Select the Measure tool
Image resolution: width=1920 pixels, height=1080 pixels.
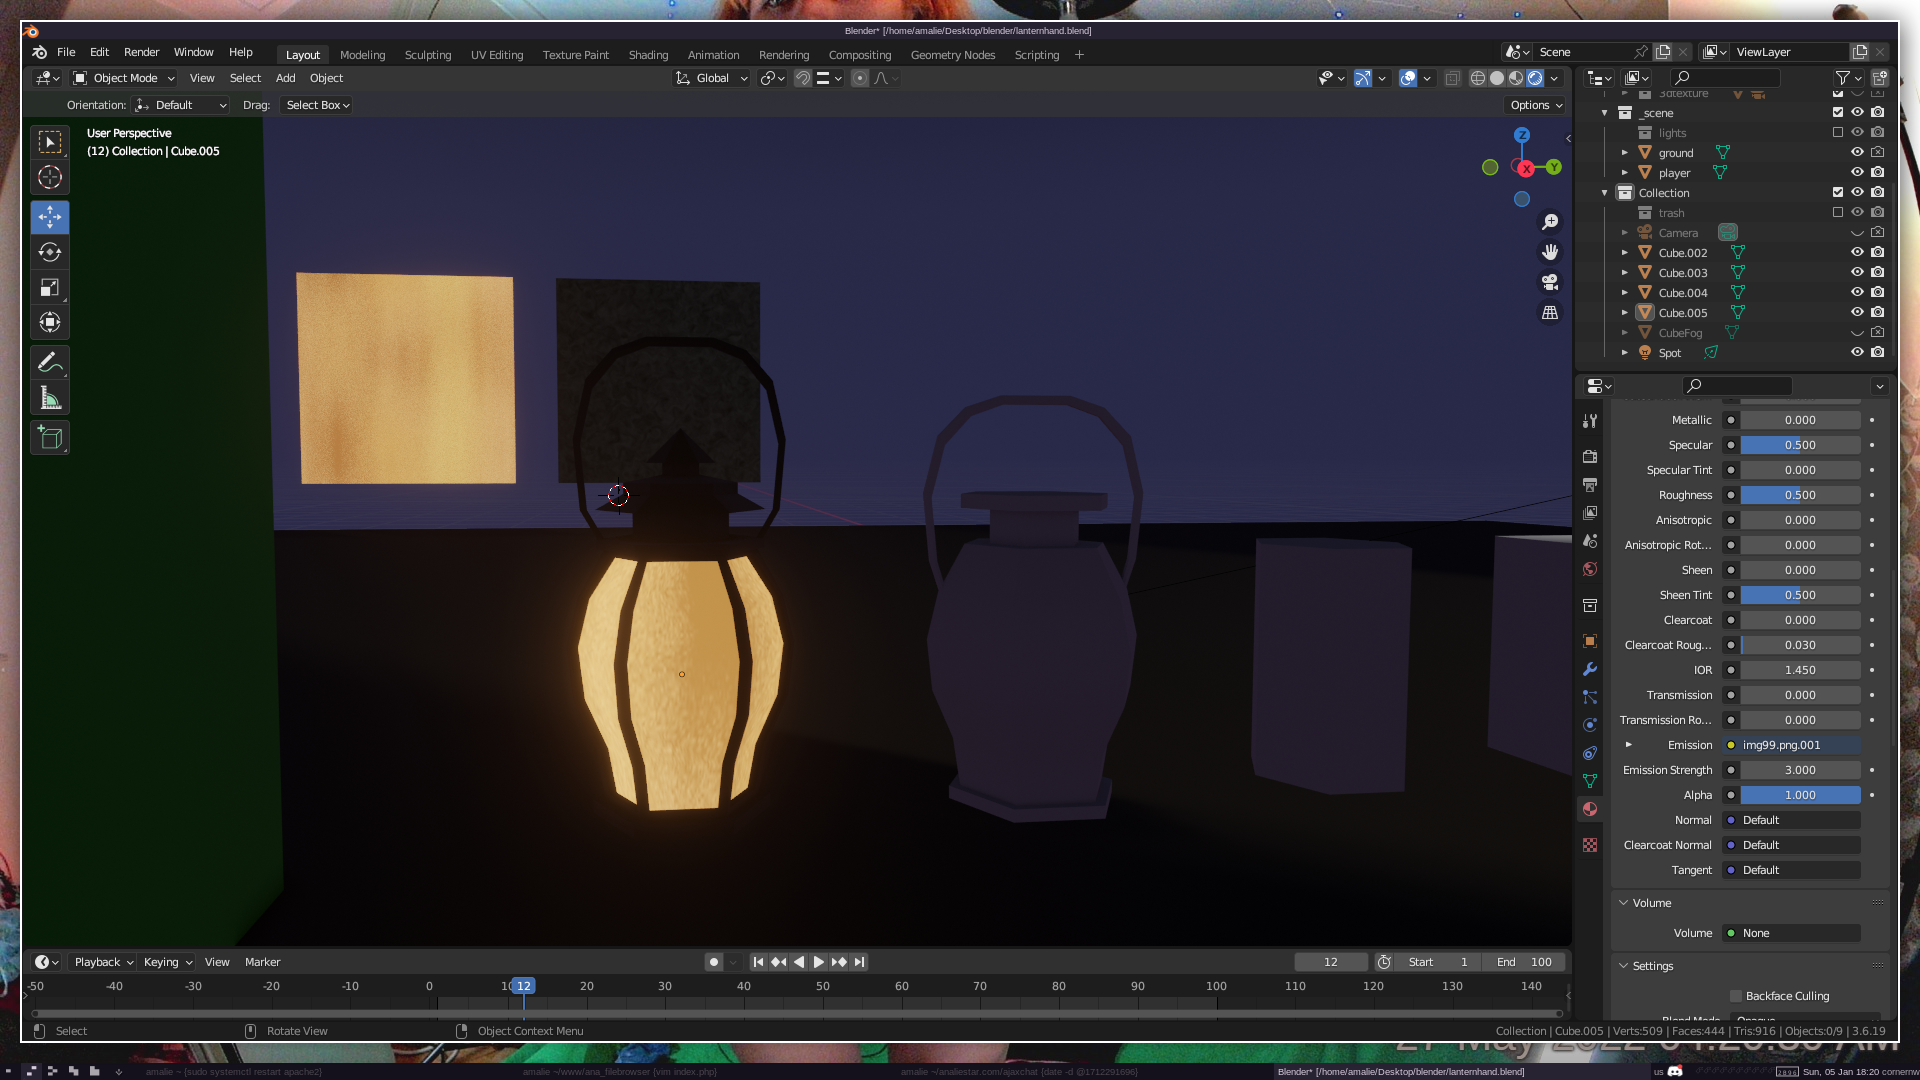coord(50,399)
